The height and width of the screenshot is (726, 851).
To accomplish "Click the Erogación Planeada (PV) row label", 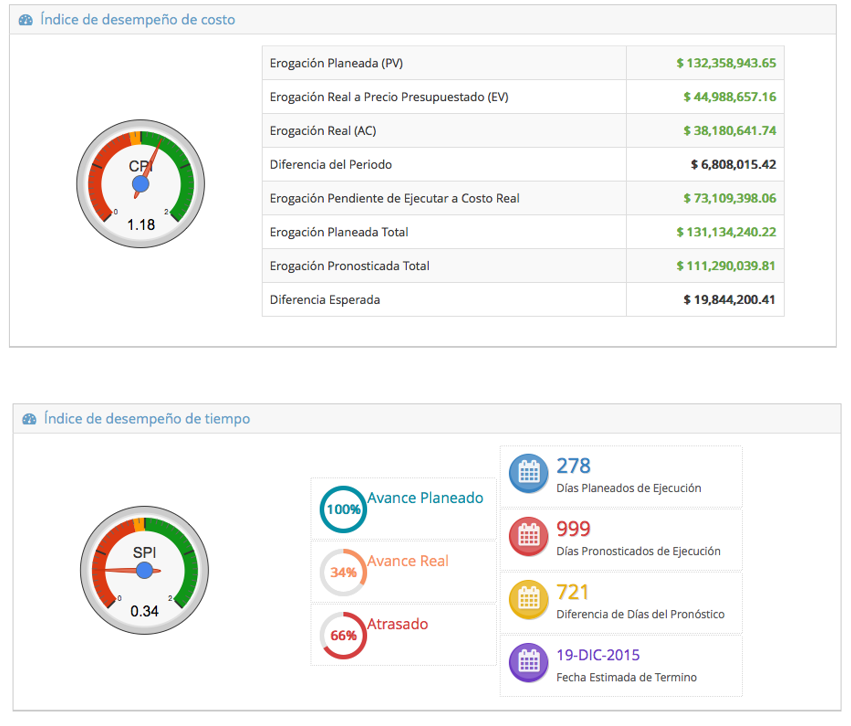I will [336, 63].
